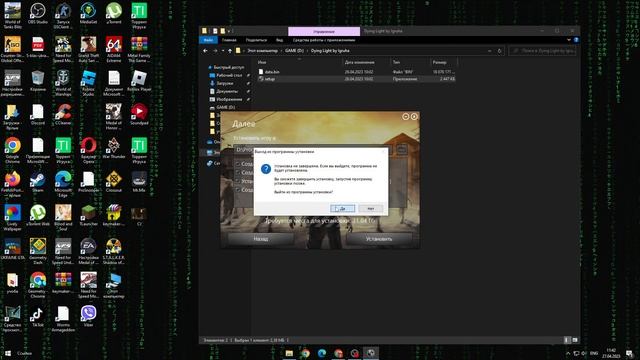Open the Вид ribbon tab

(279, 40)
